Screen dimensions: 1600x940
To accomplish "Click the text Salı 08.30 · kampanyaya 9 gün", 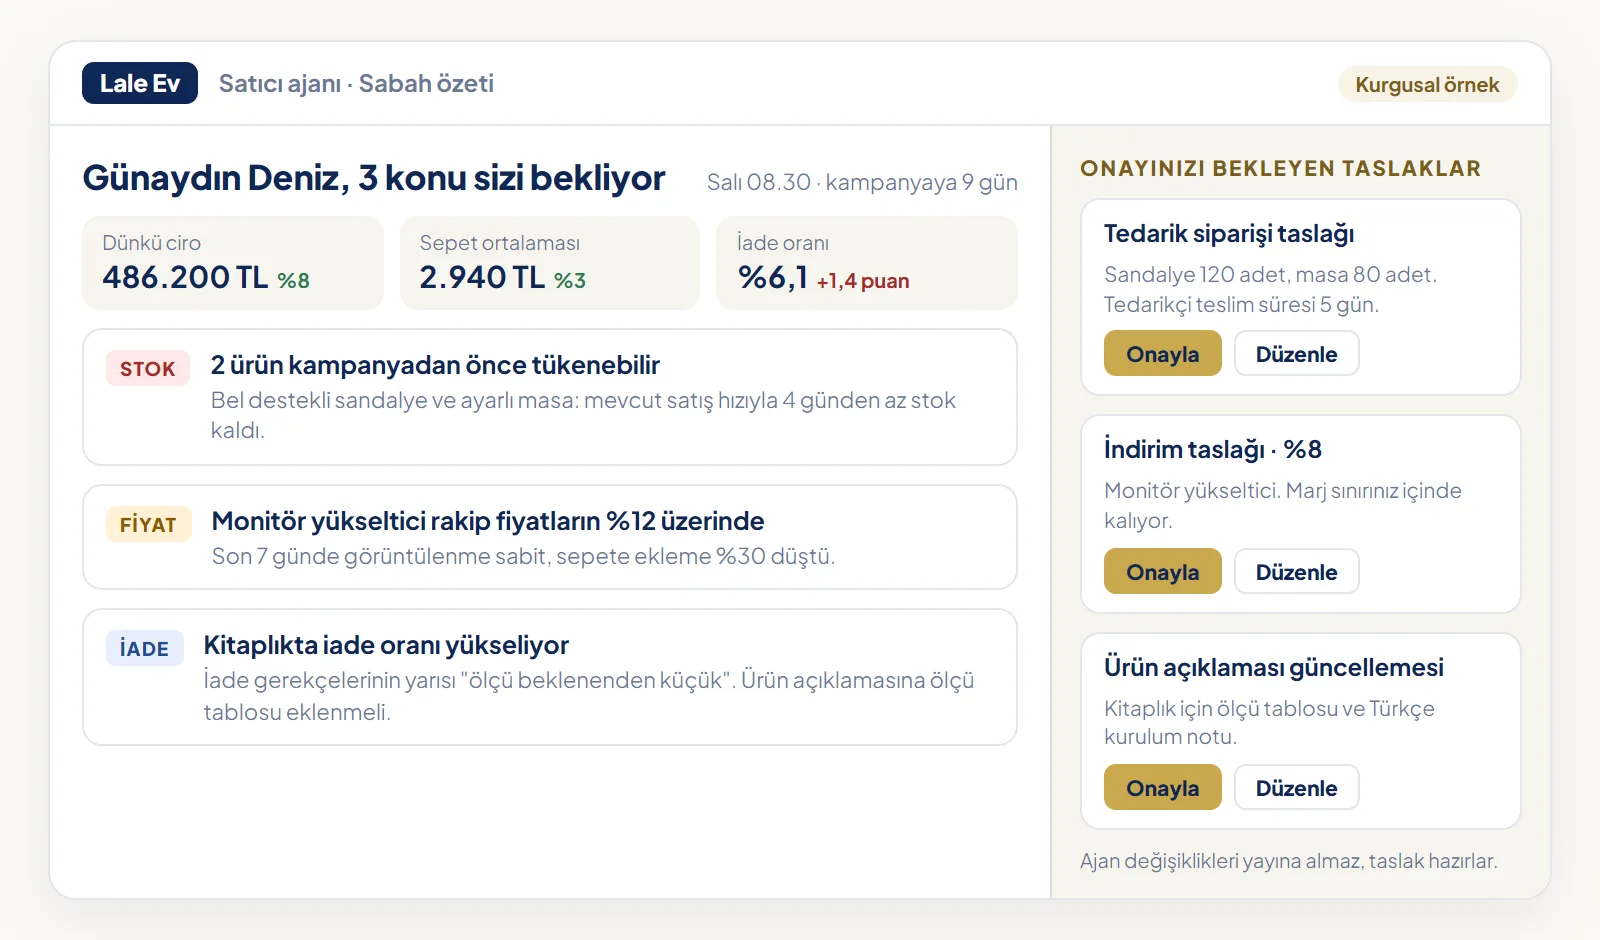I will point(862,182).
